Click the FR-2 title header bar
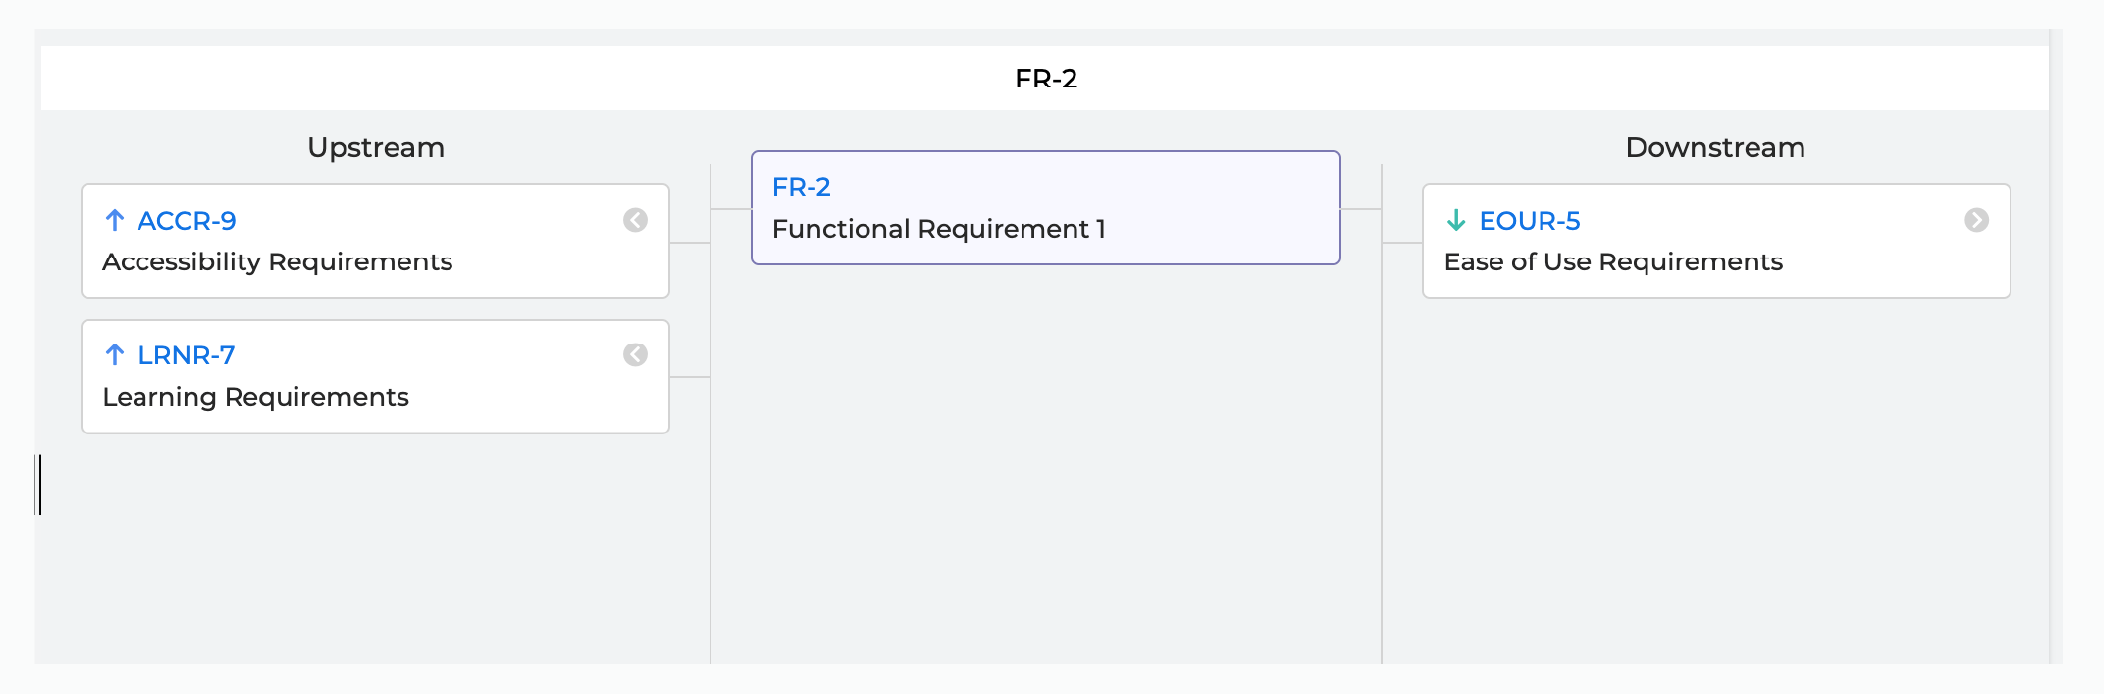The height and width of the screenshot is (694, 2104). click(1045, 78)
